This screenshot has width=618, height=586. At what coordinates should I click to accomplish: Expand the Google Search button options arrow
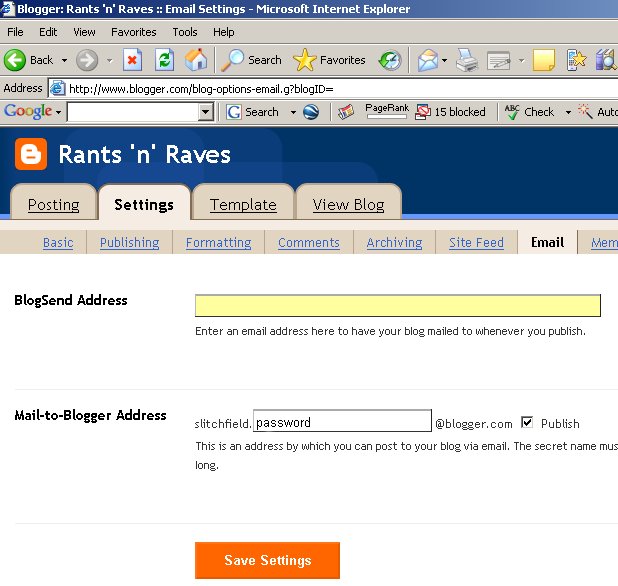pyautogui.click(x=293, y=112)
